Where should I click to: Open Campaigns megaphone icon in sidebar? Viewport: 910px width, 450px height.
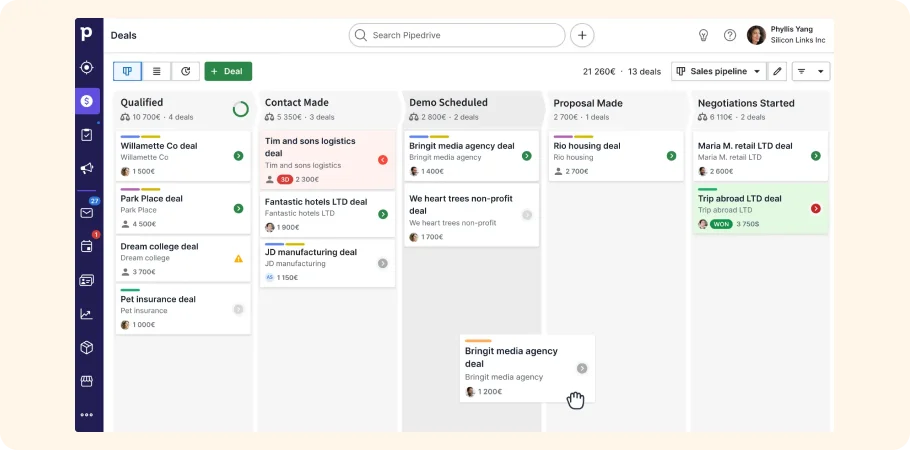pyautogui.click(x=86, y=168)
